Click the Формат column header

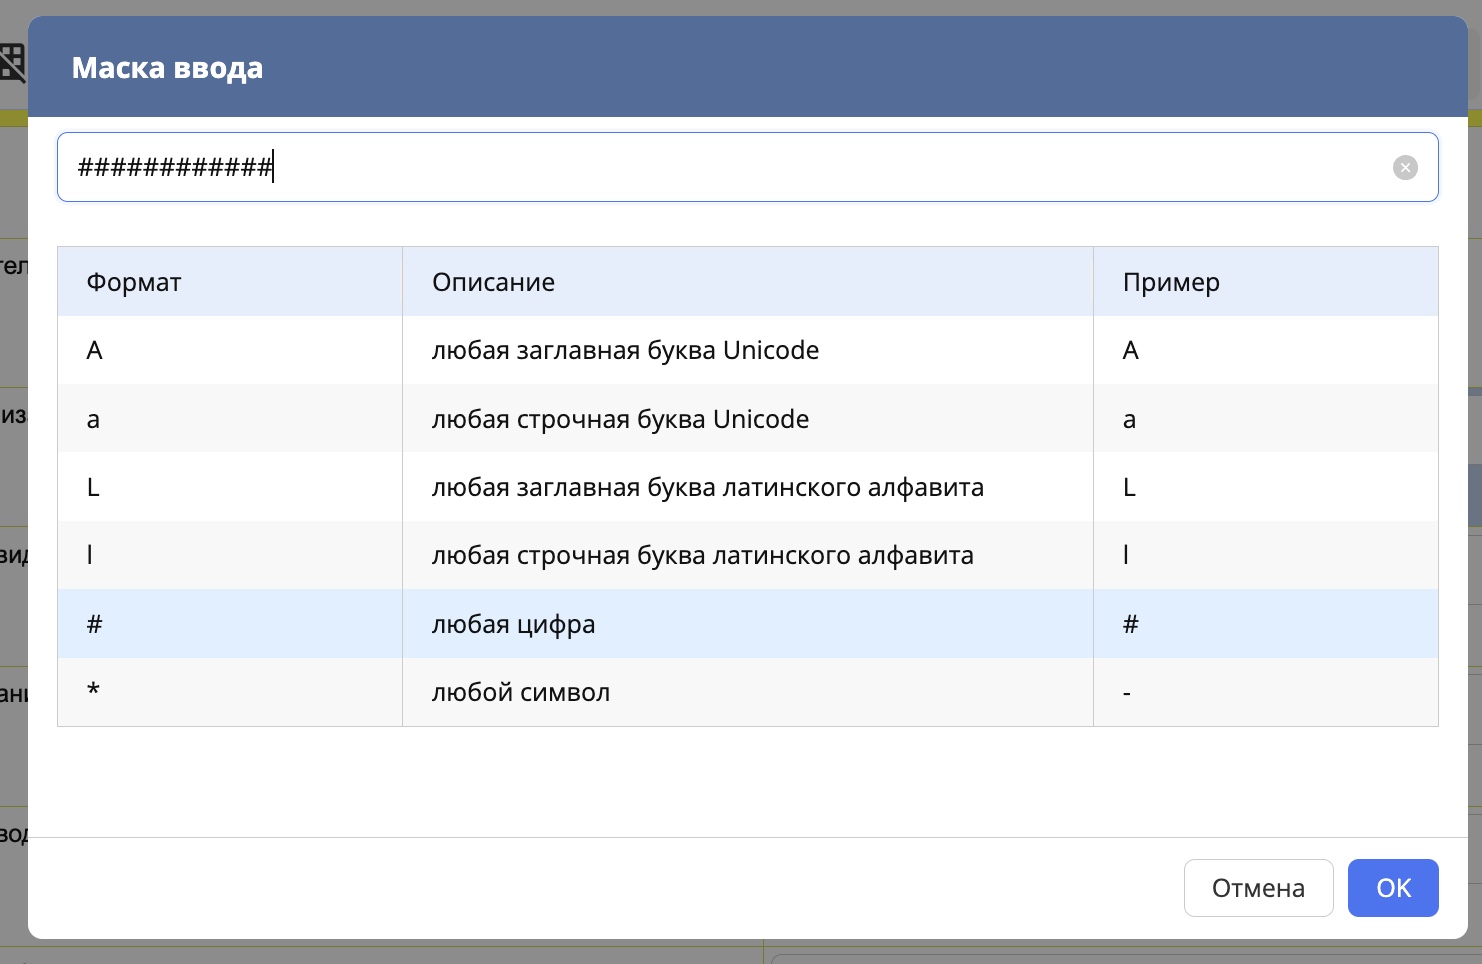[134, 282]
